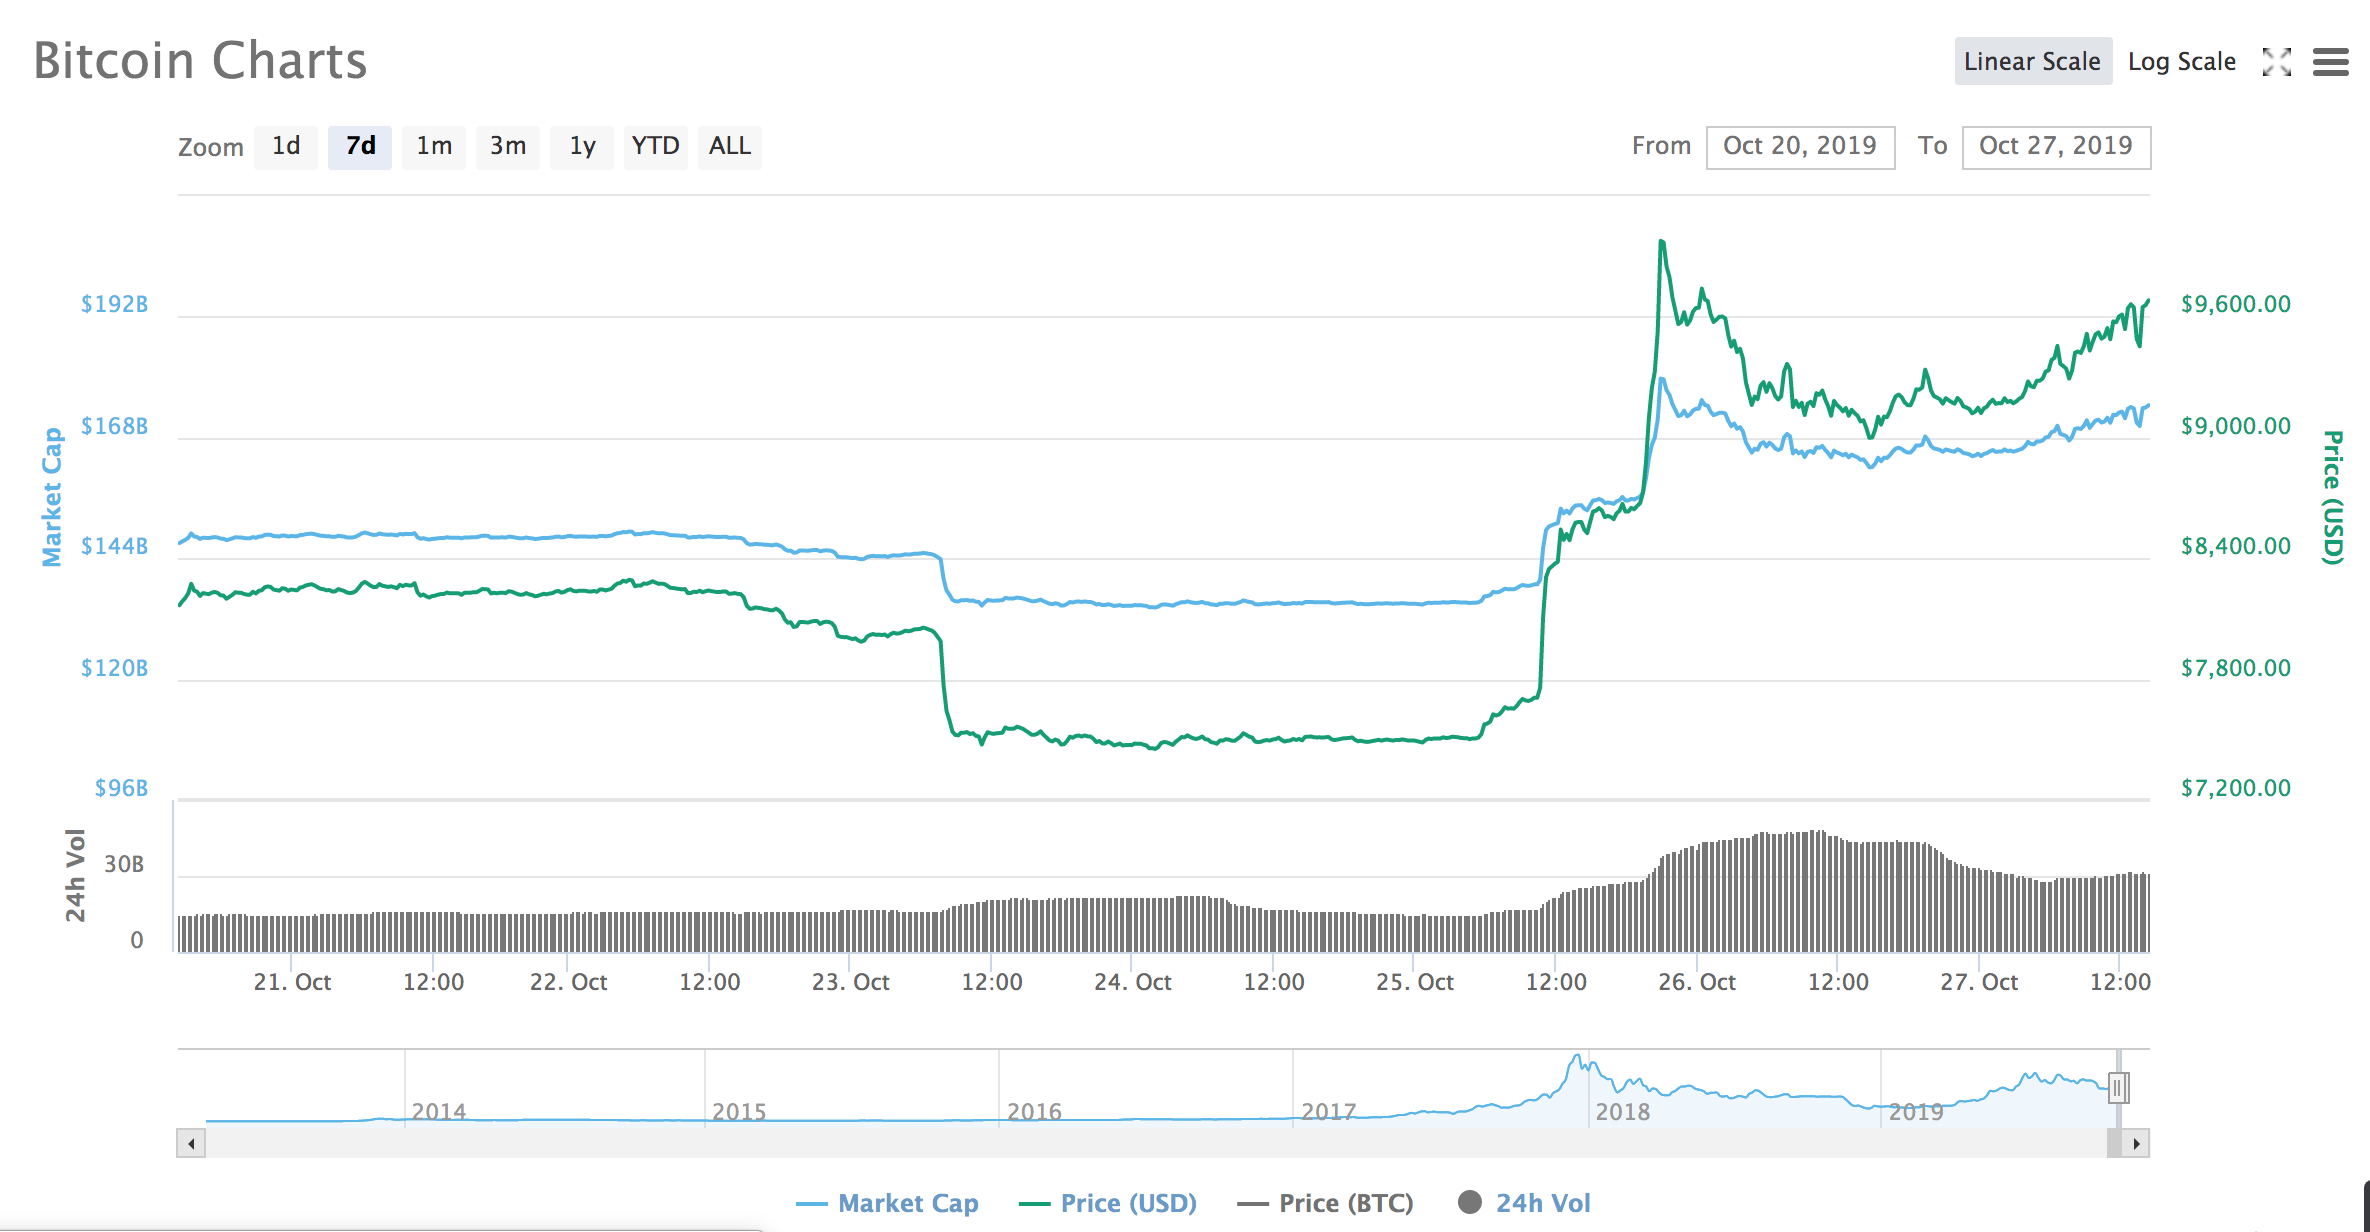Set zoom to 1m
The width and height of the screenshot is (2370, 1232).
pos(434,146)
